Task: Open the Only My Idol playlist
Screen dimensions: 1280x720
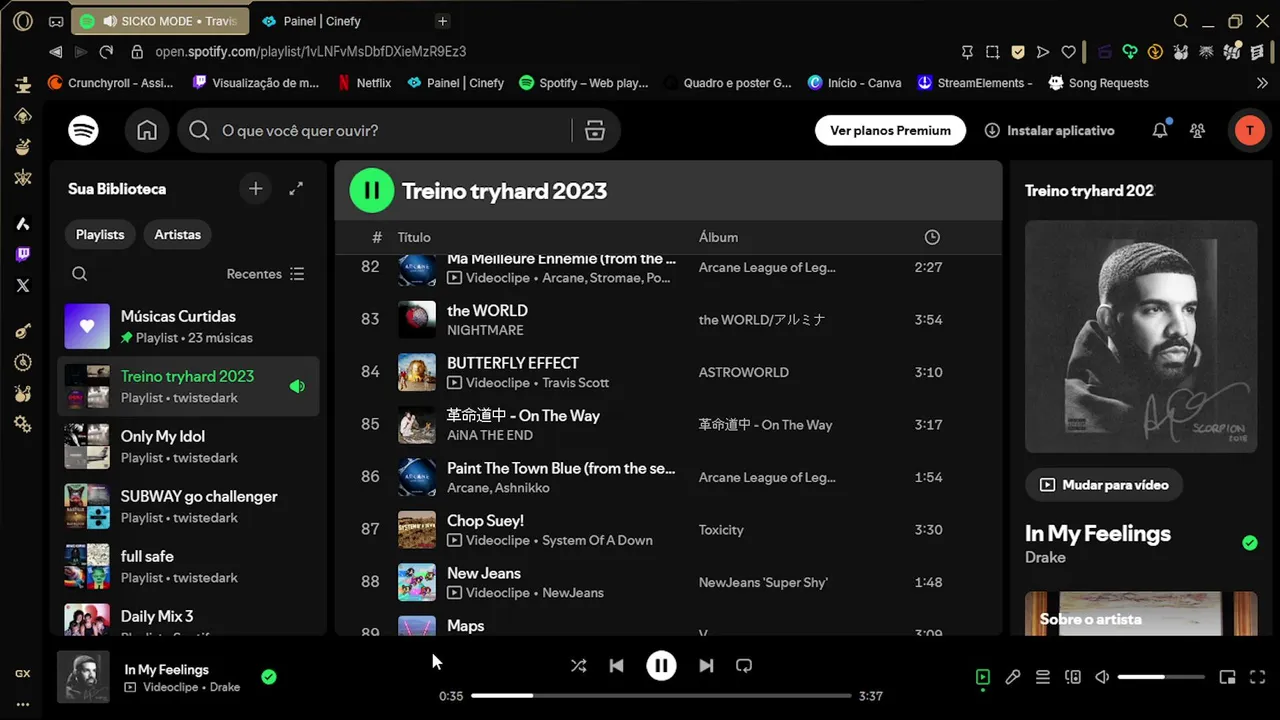Action: 188,446
